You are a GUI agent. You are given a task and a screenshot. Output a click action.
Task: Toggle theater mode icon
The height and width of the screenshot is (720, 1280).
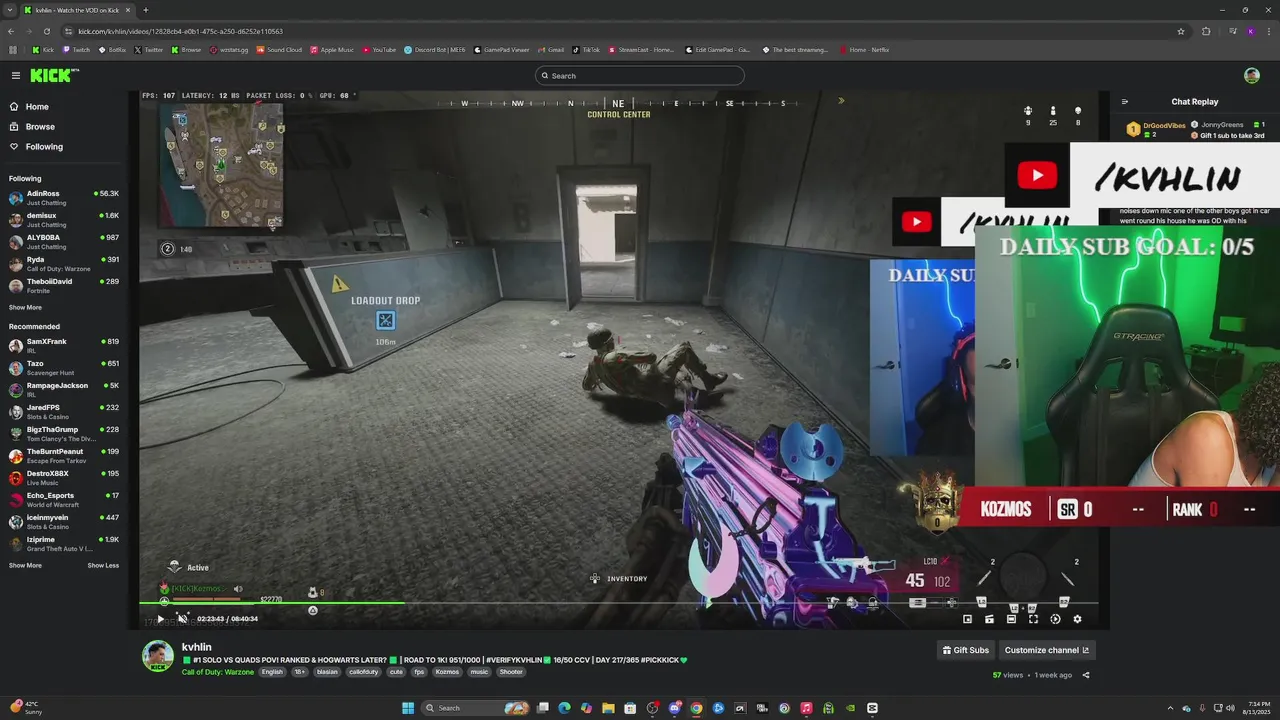click(1011, 619)
